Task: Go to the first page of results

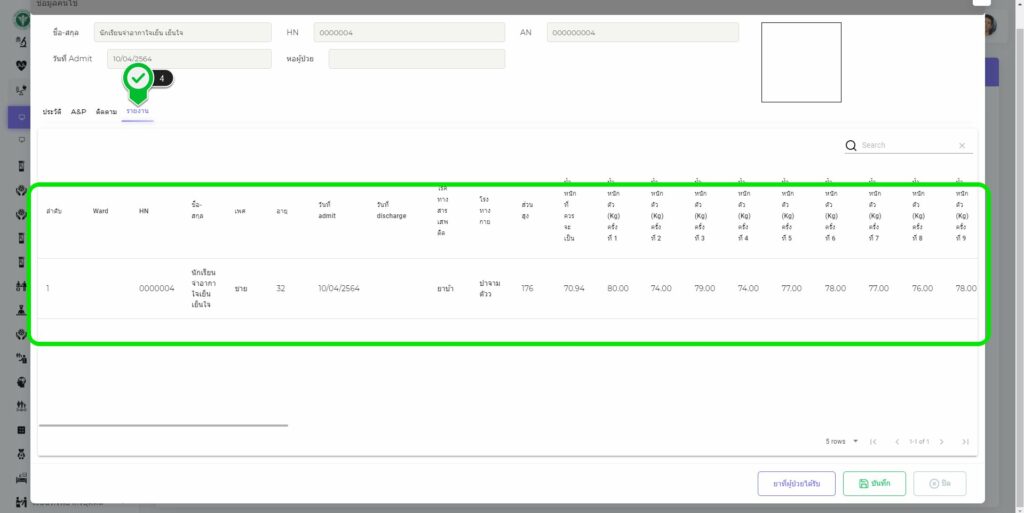Action: point(873,441)
